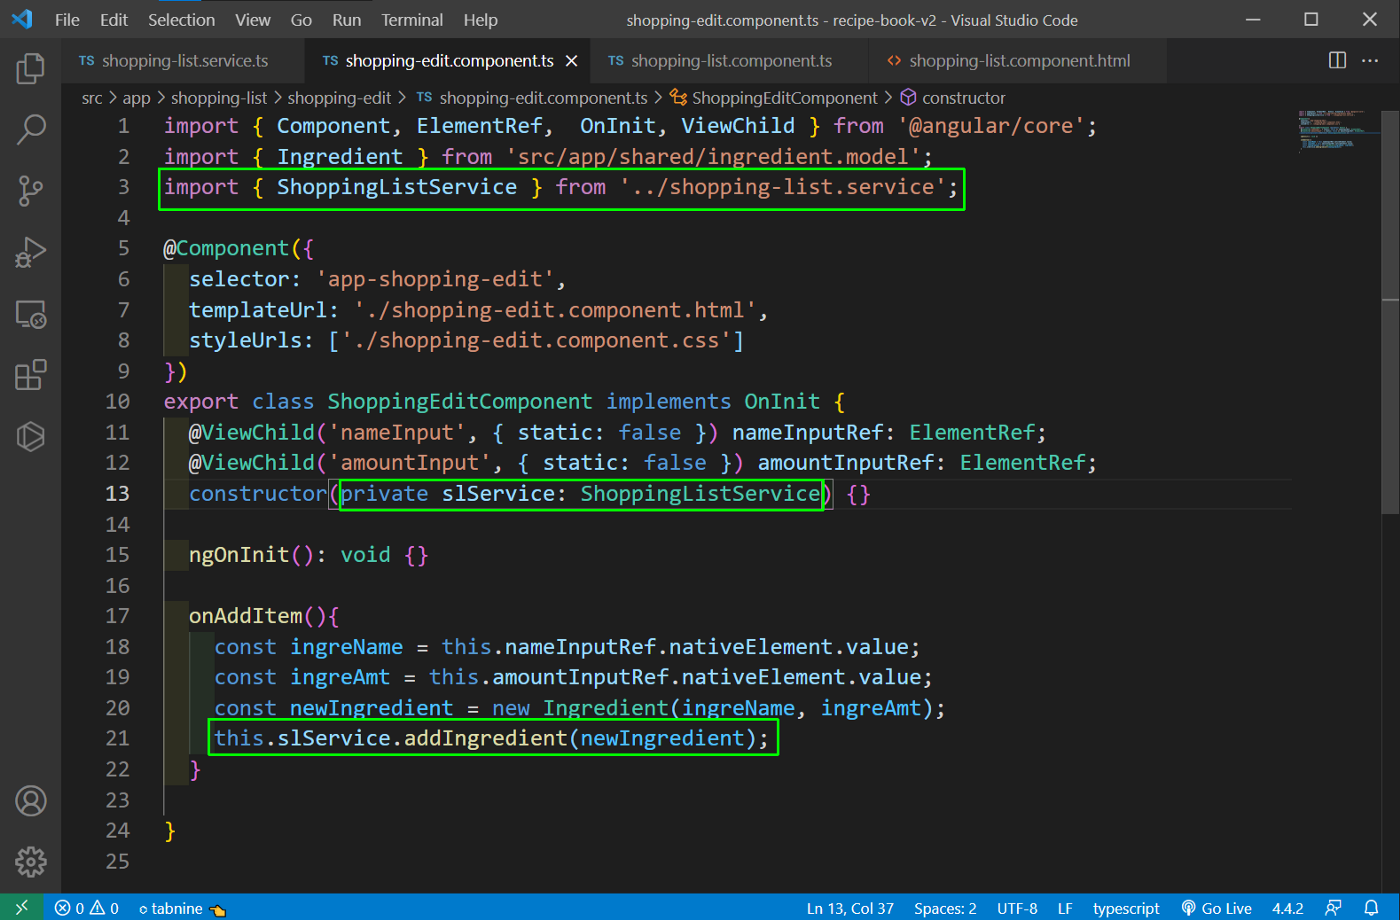
Task: Change indentation via Spaces: 2
Action: (x=945, y=908)
